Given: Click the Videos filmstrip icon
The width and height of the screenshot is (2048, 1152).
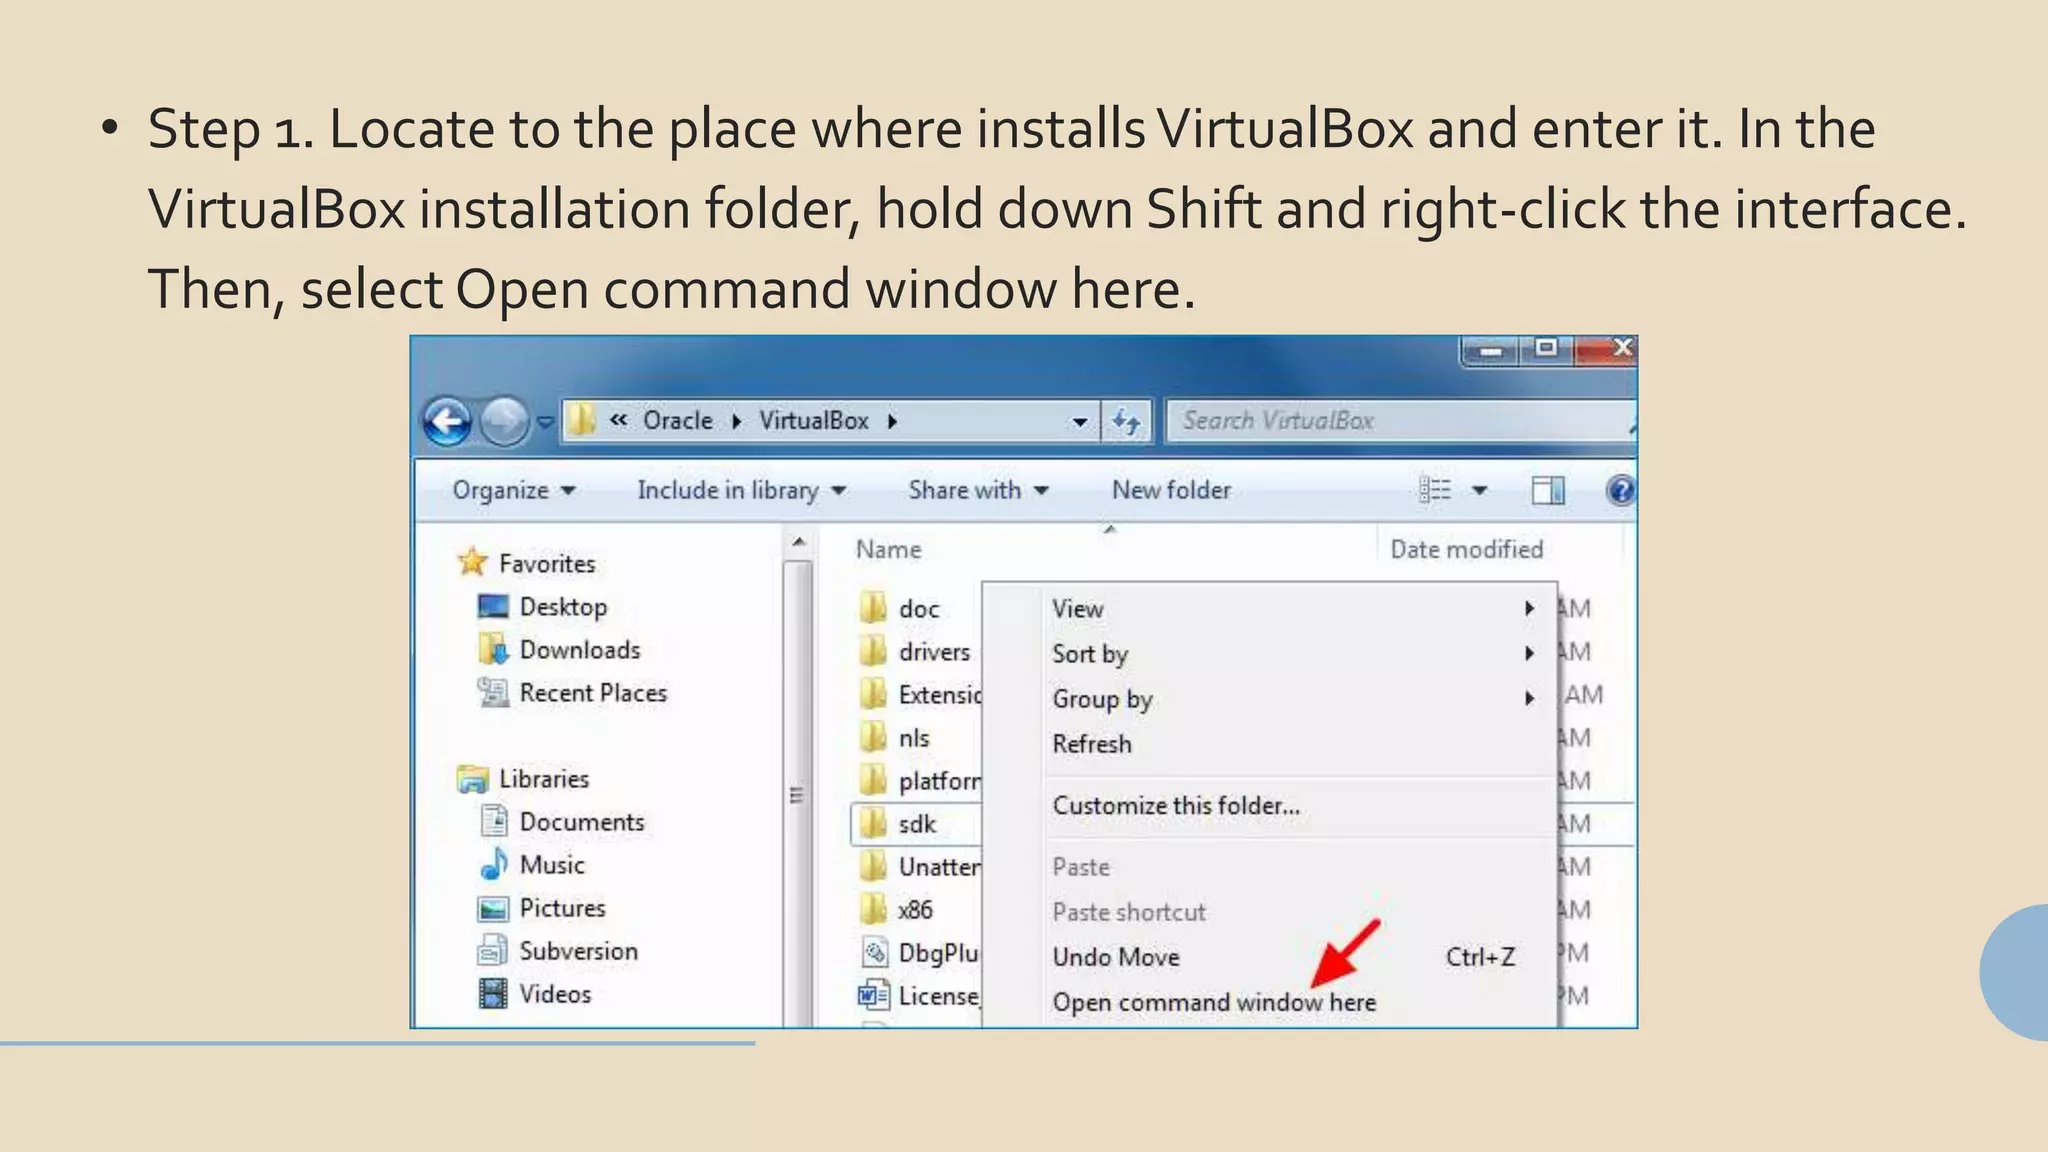Looking at the screenshot, I should (x=493, y=994).
